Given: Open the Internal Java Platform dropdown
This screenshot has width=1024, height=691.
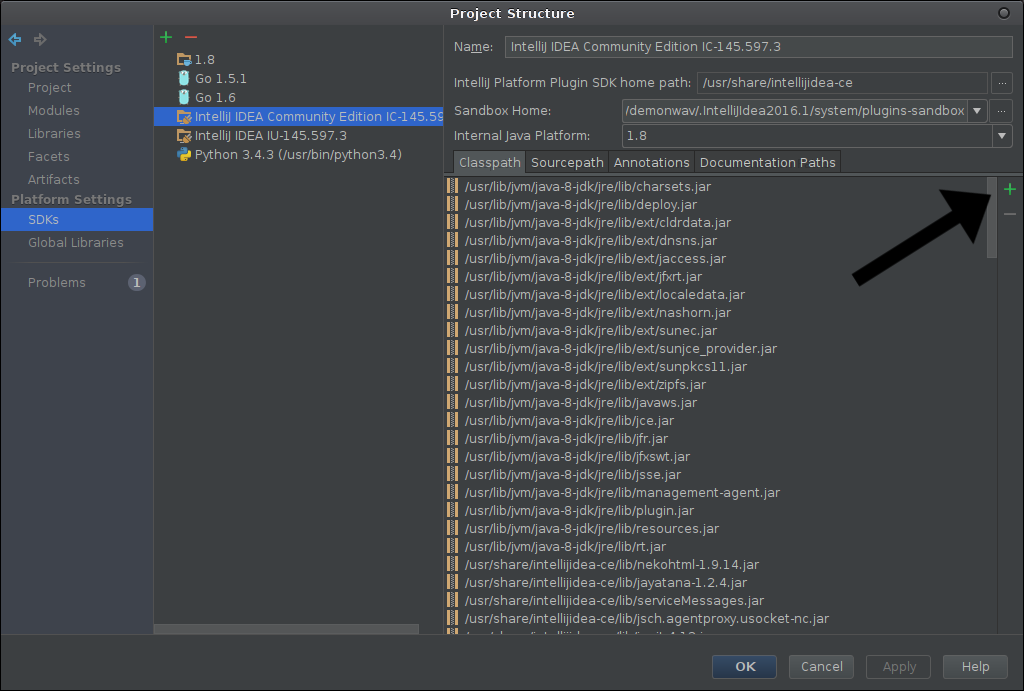Looking at the screenshot, I should [1002, 136].
